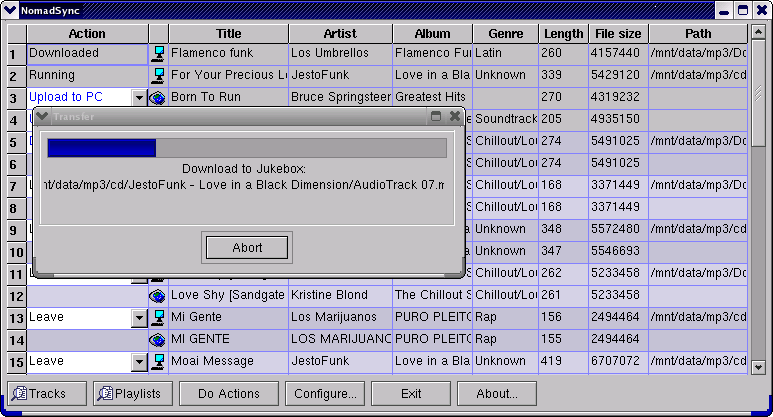Open the Upload to PC action dropdown
This screenshot has width=773, height=417.
(139, 98)
